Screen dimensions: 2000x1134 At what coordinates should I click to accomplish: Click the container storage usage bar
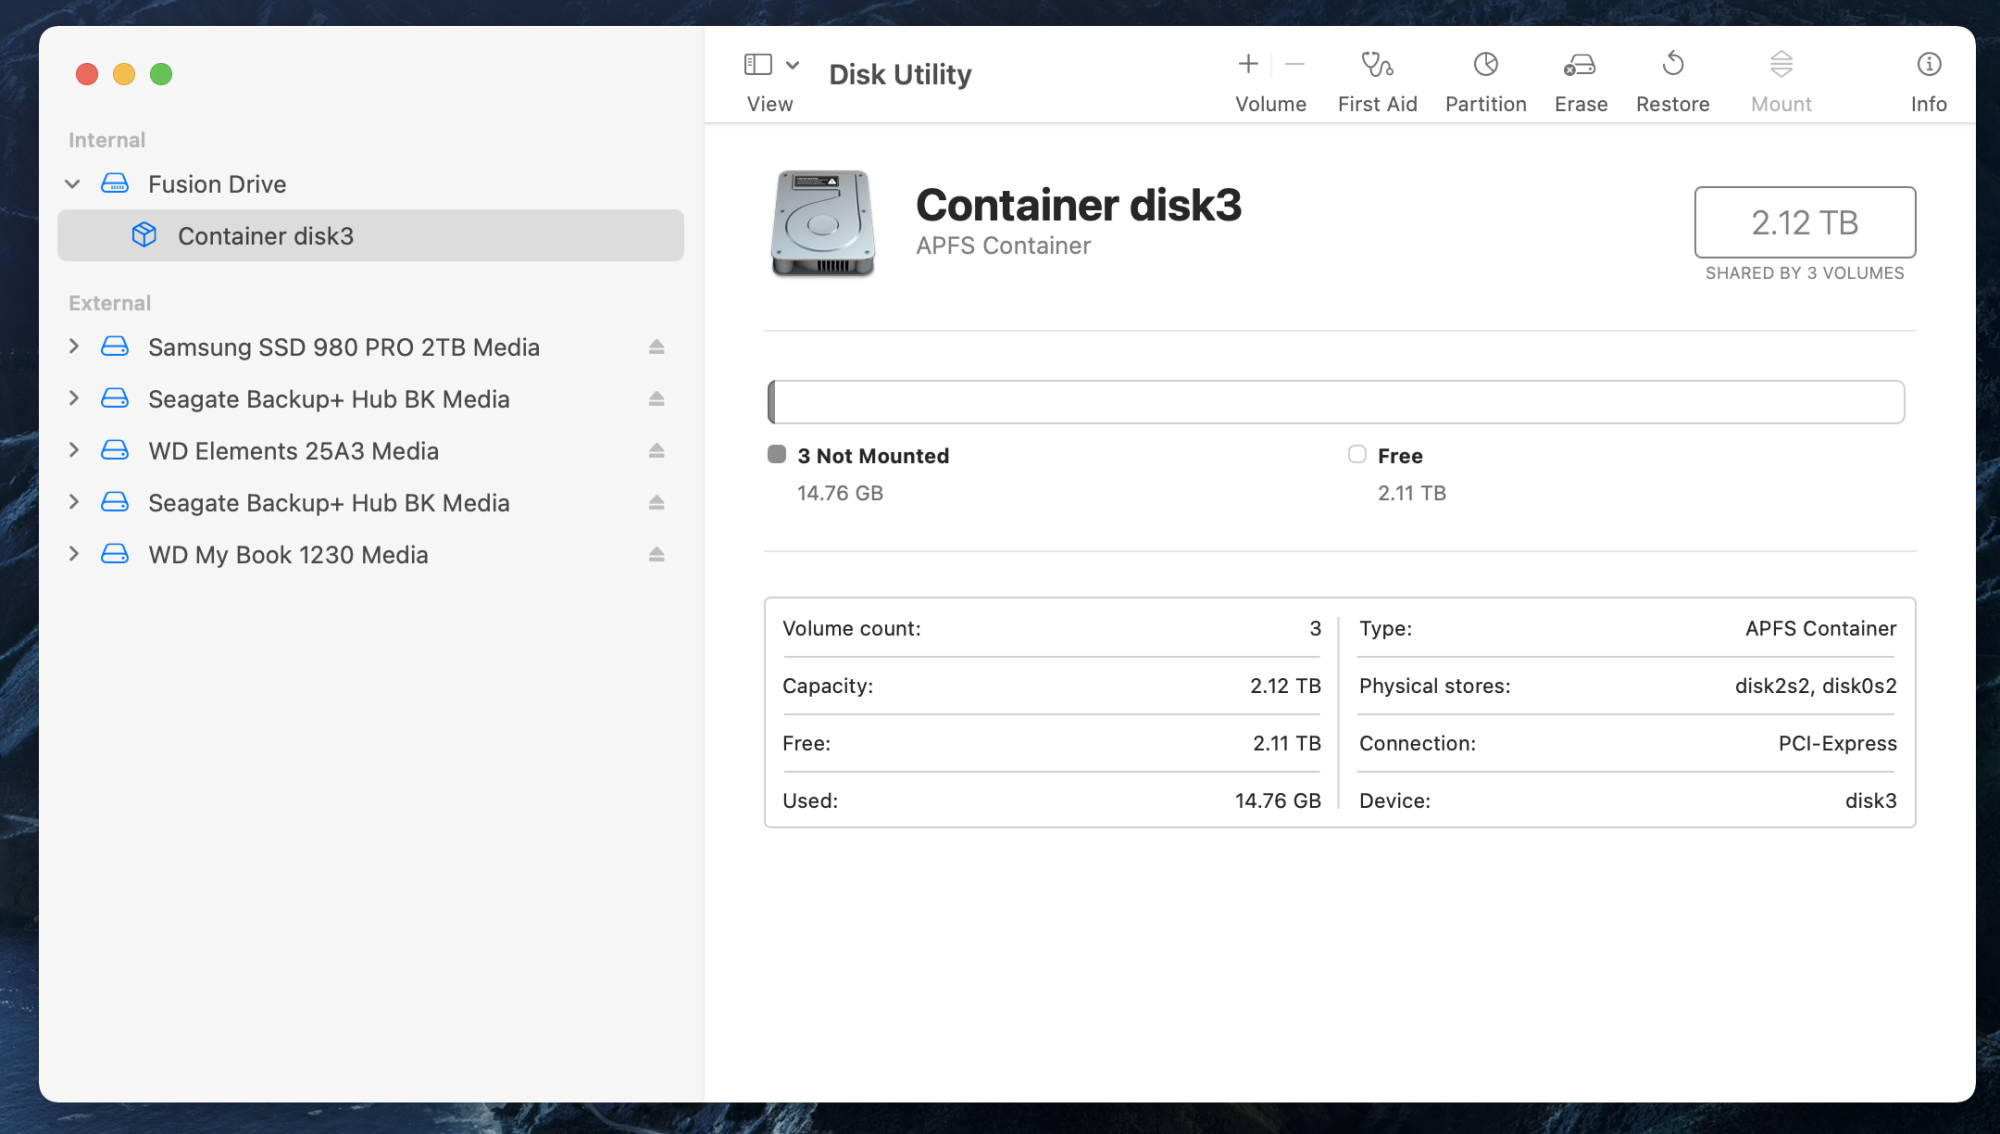[x=1335, y=402]
